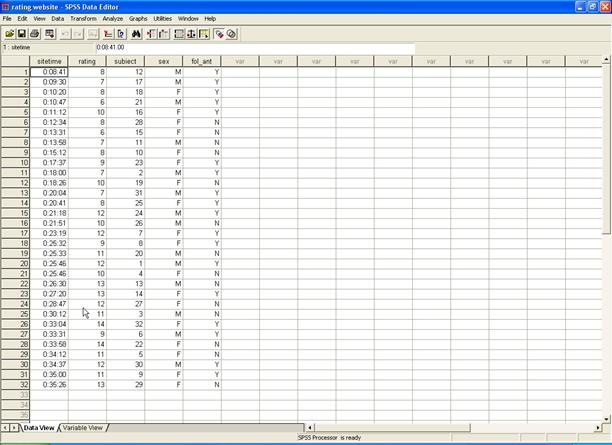Open the Dialog Recall toolbar button
The width and height of the screenshot is (612, 445).
click(49, 33)
